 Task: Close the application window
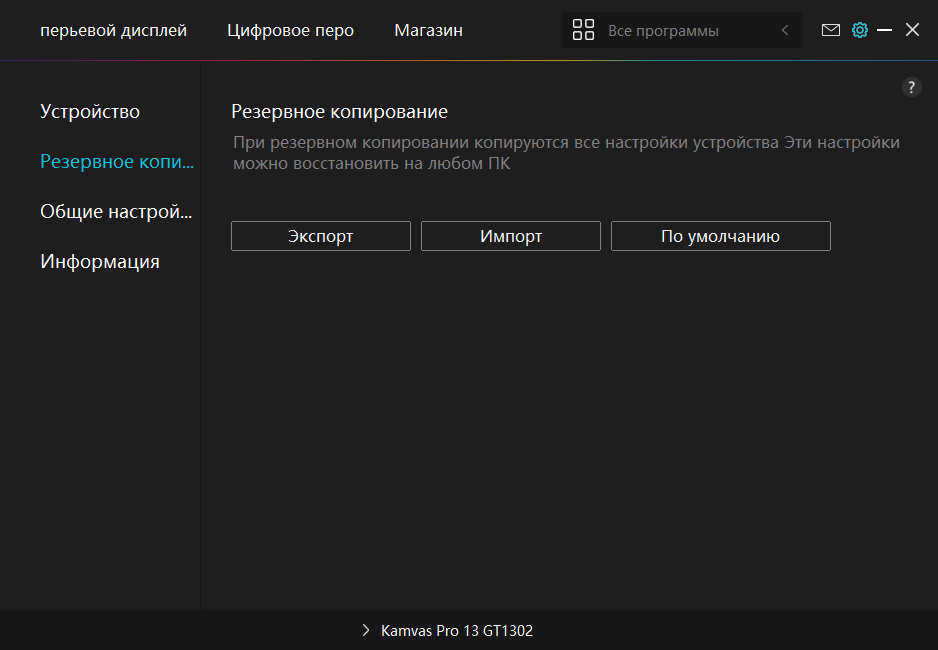pyautogui.click(x=912, y=30)
